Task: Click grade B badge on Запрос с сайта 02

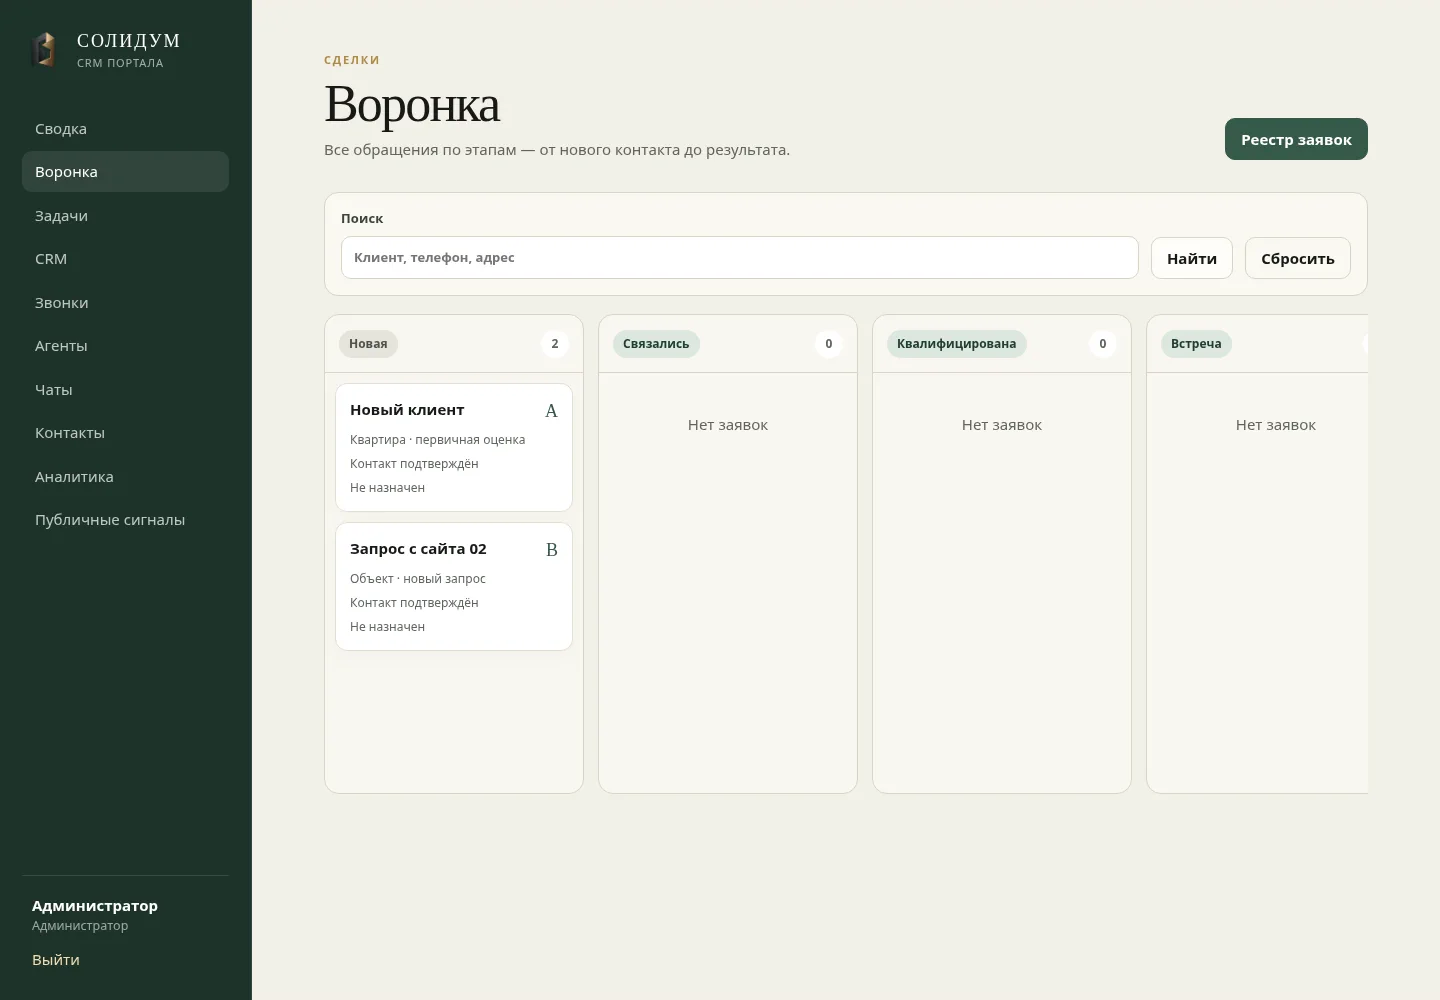Action: coord(551,550)
